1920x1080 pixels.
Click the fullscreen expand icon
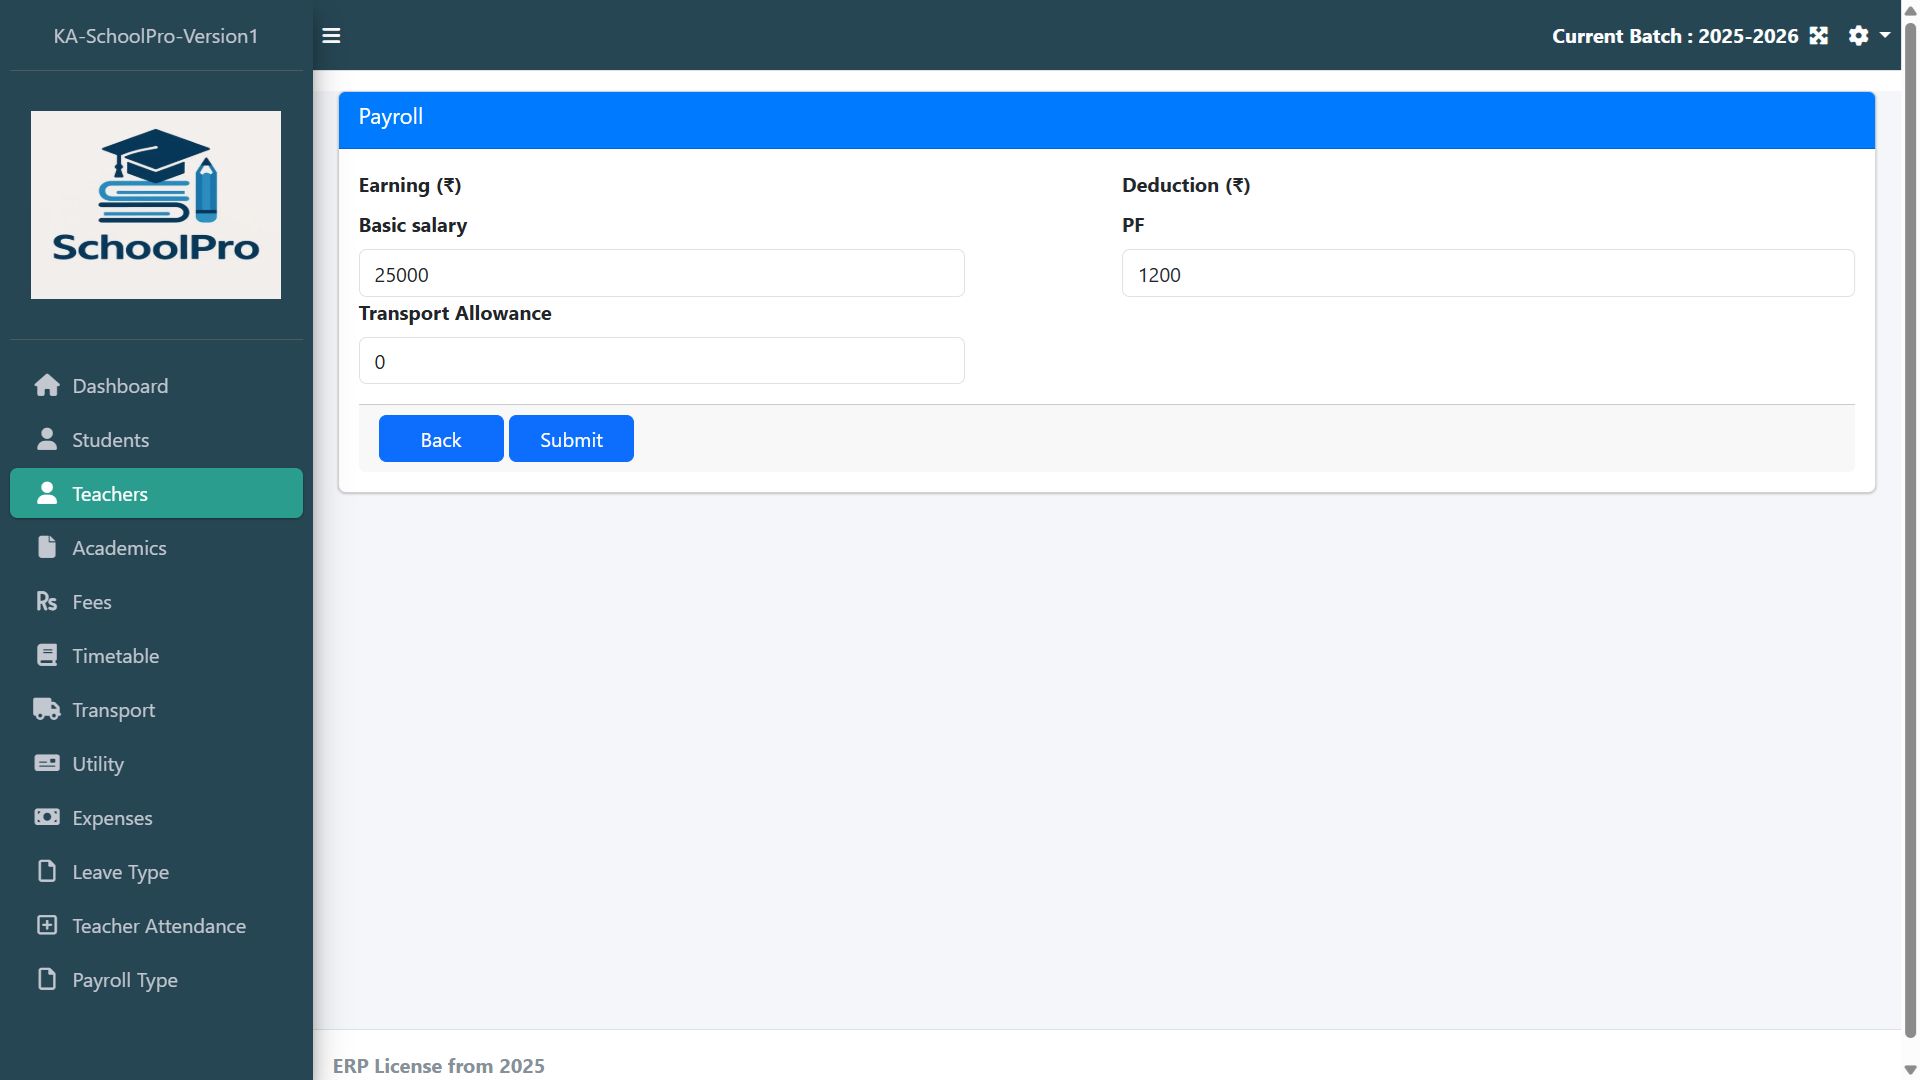click(x=1819, y=36)
